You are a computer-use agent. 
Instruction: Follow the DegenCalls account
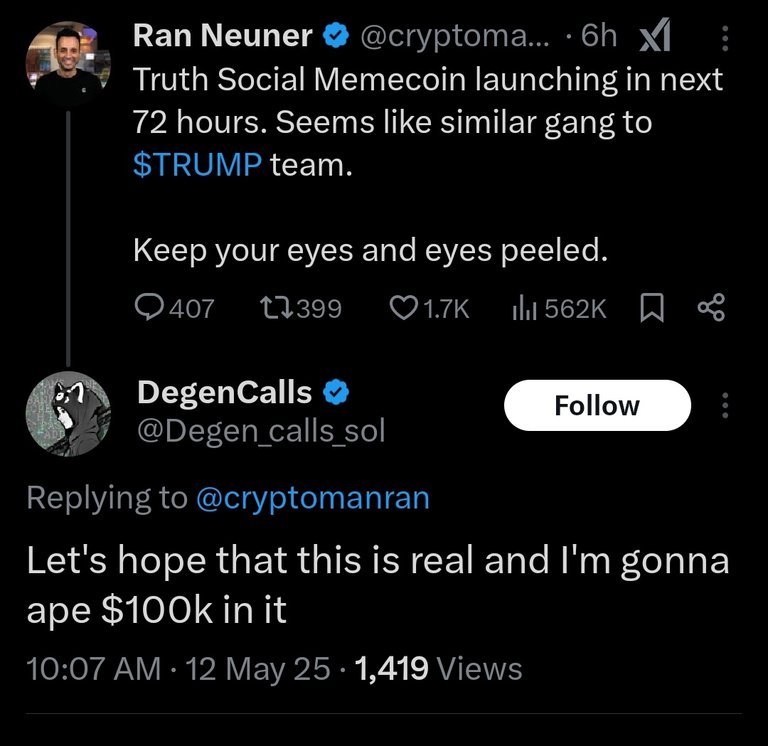(x=597, y=405)
